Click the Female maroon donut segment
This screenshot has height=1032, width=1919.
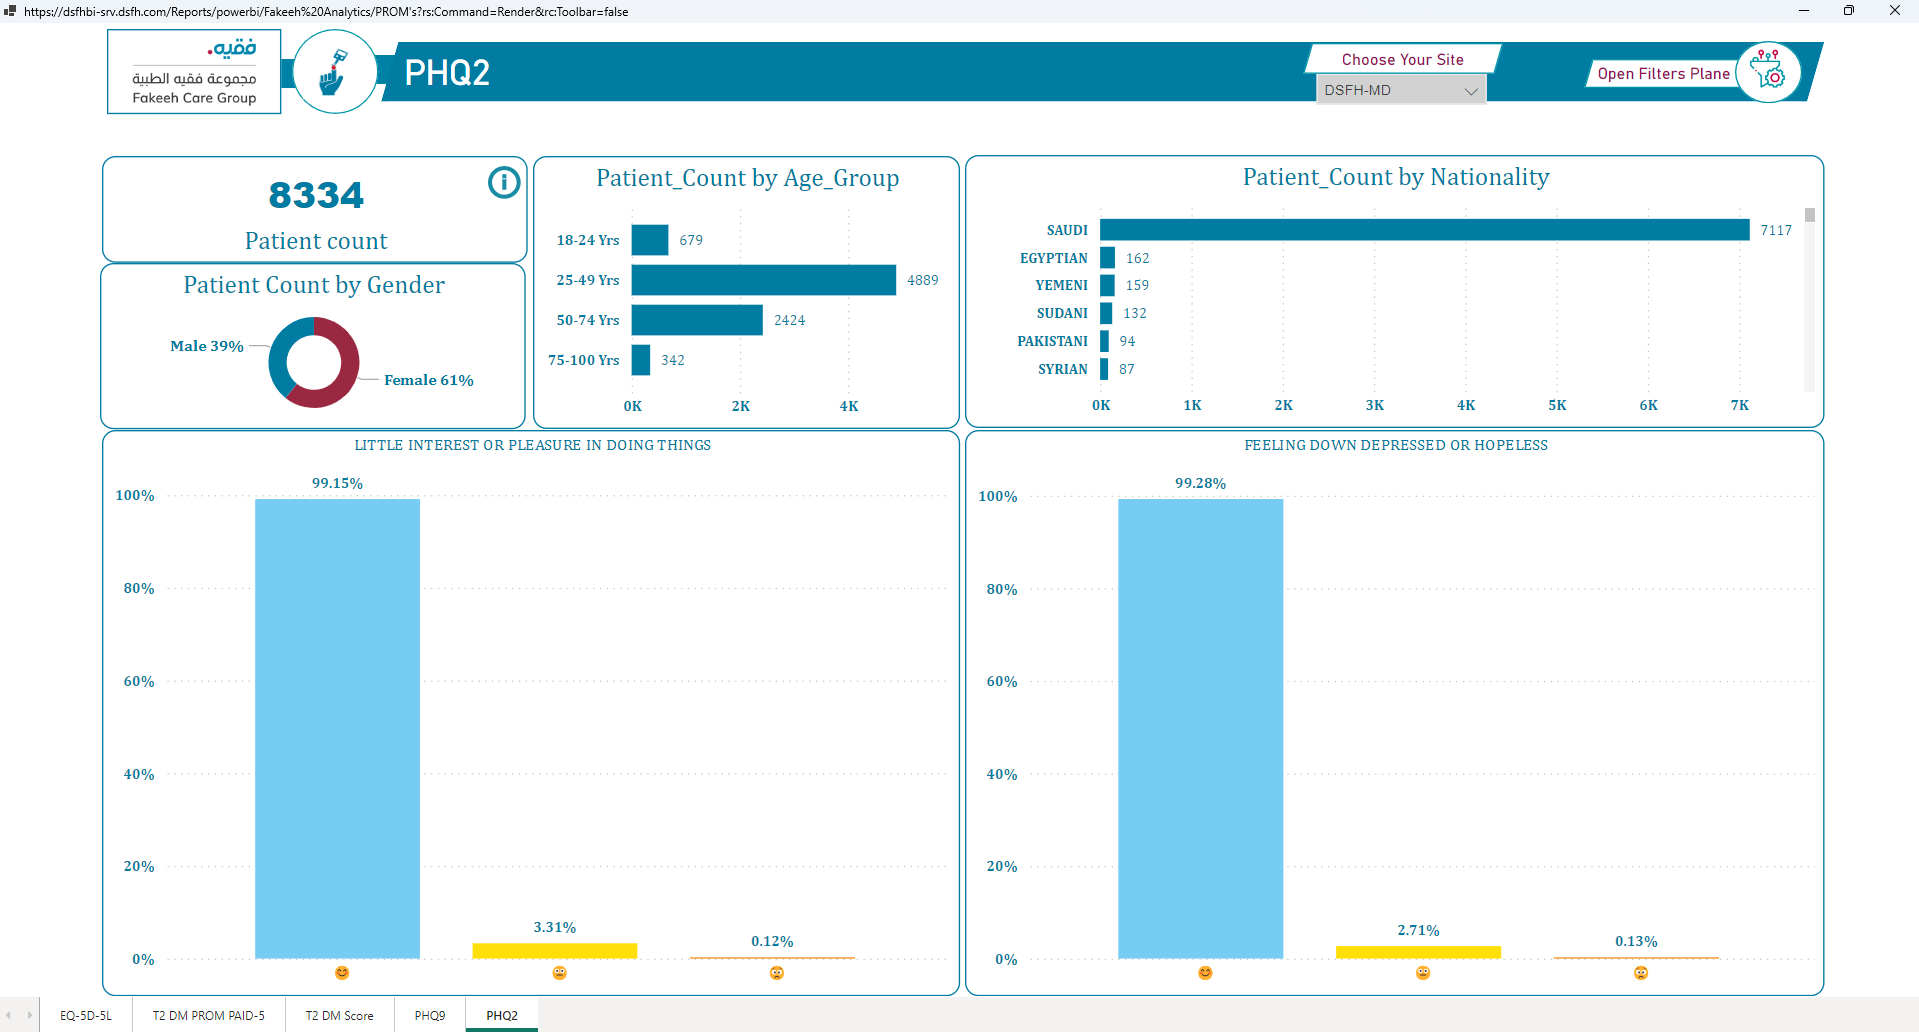[x=348, y=370]
